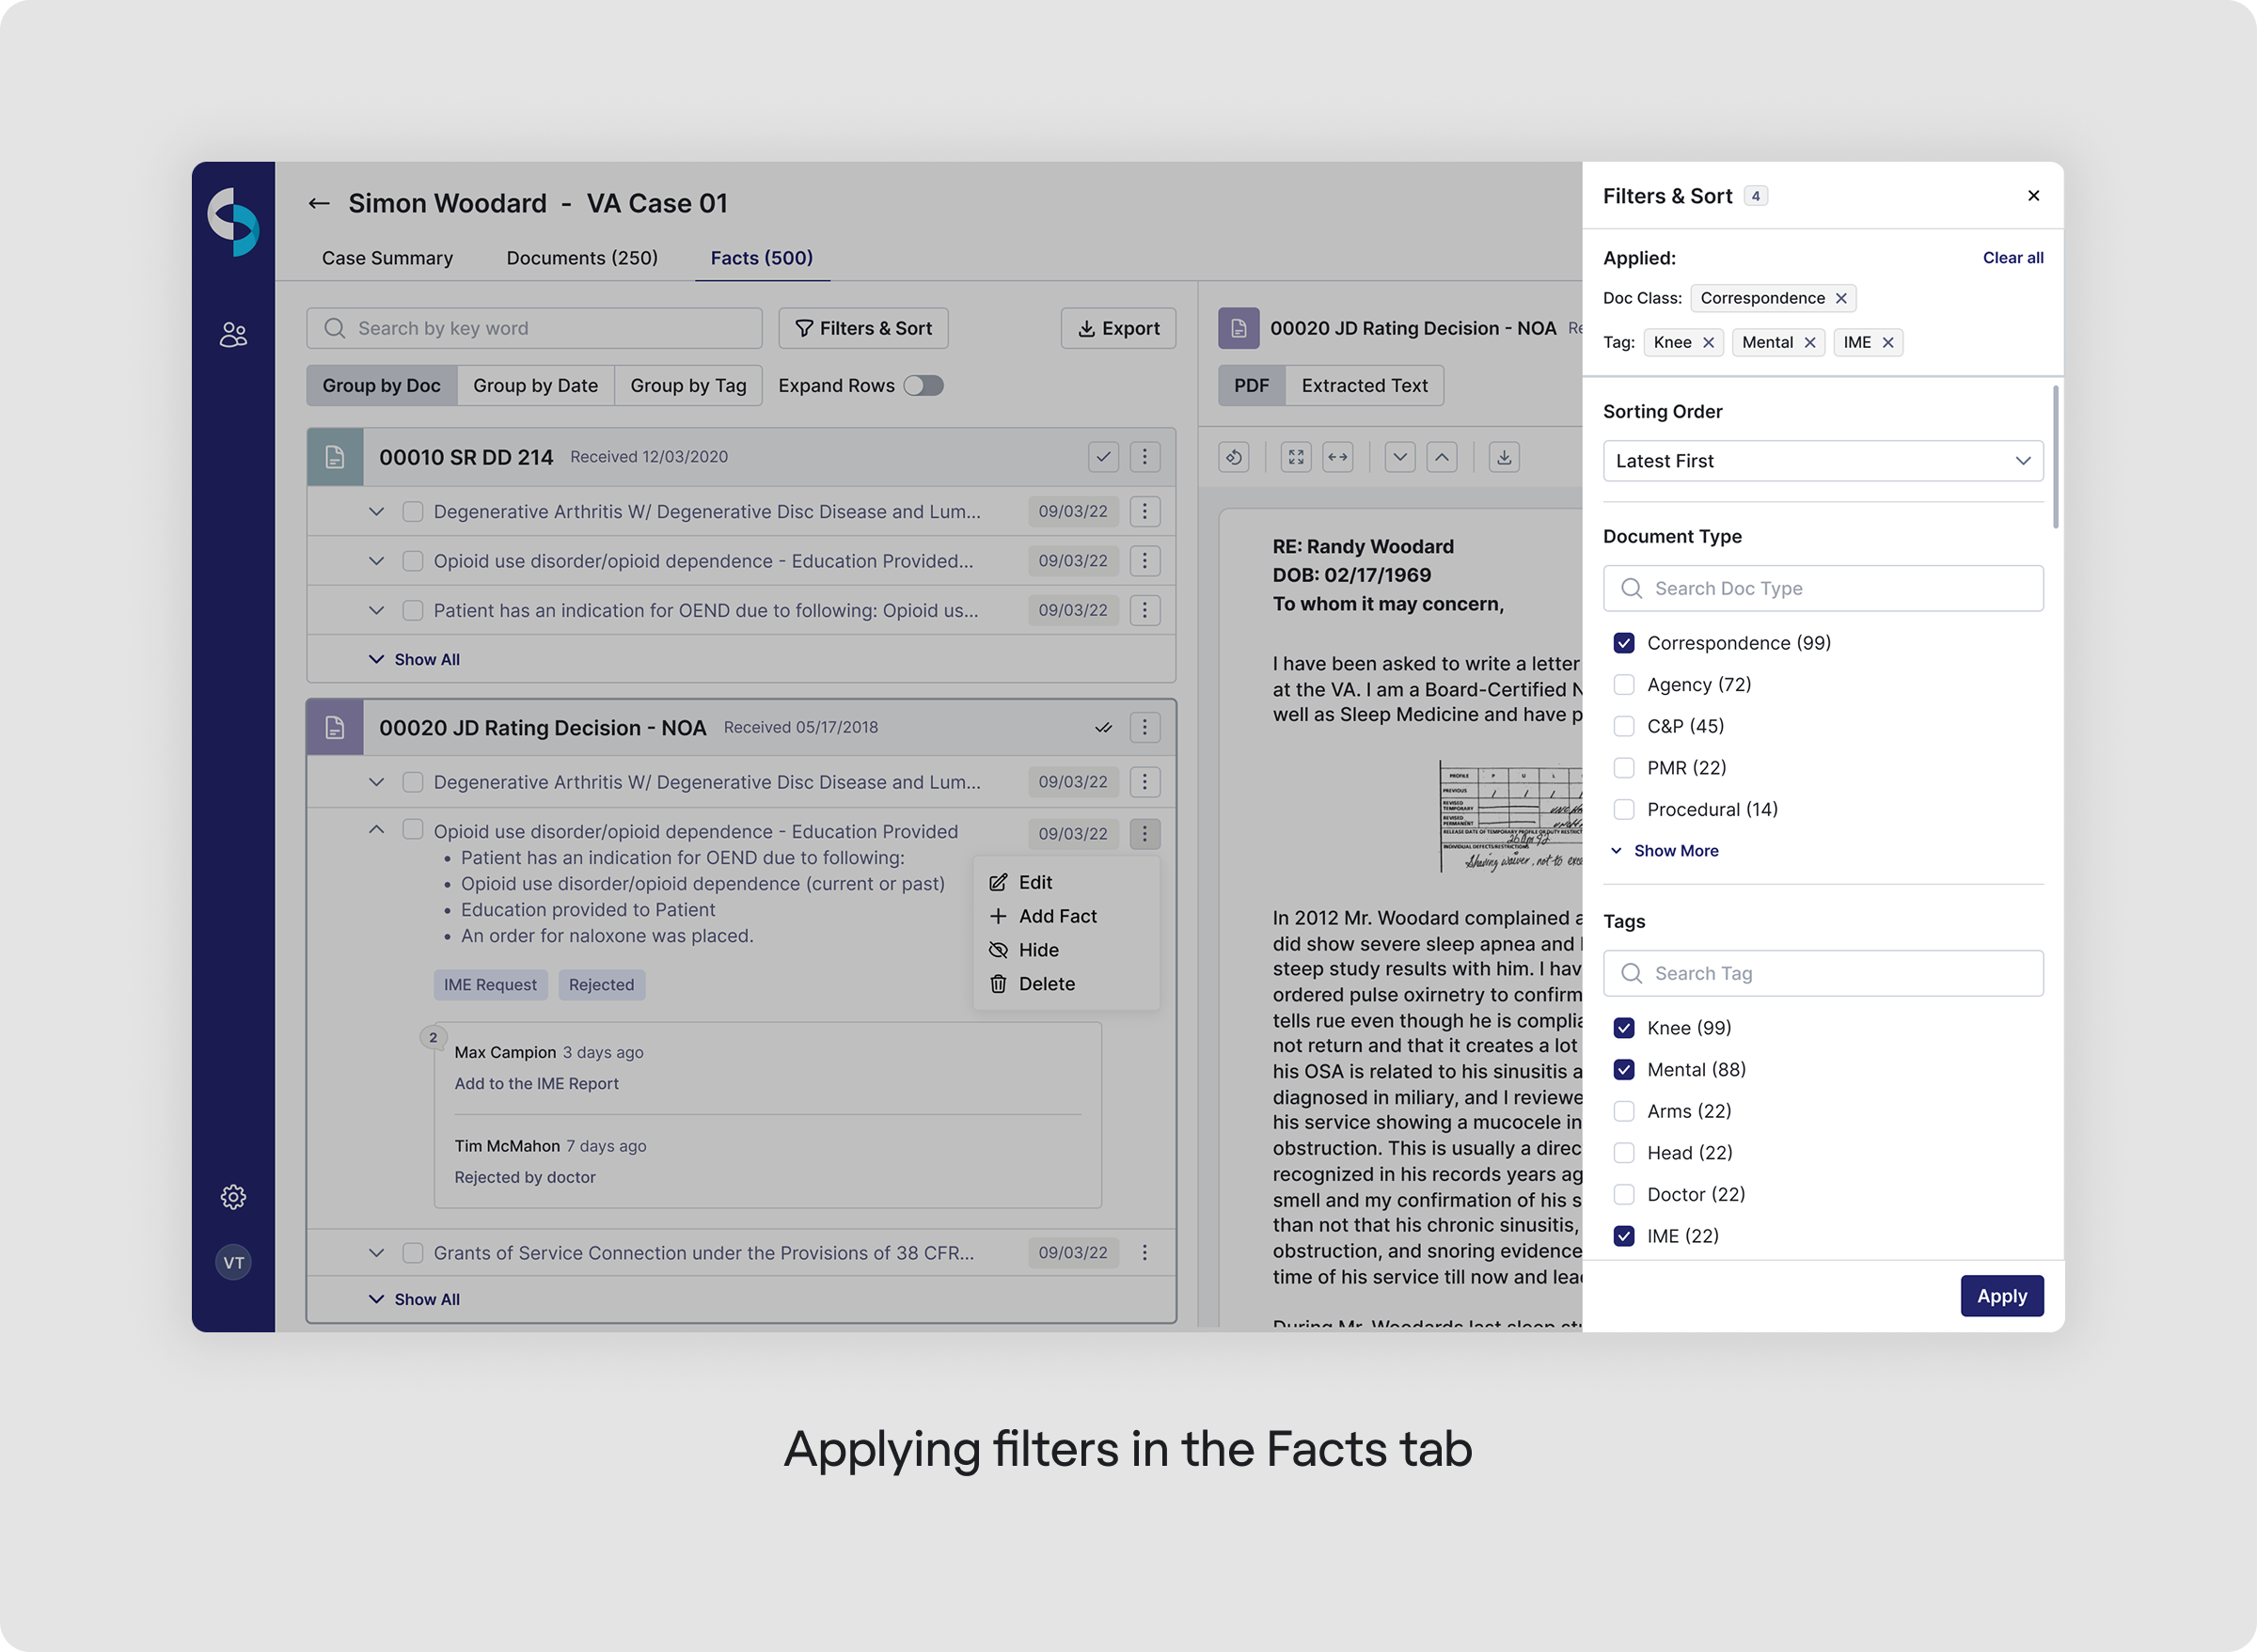Download the PDF via toolbar icon
The image size is (2257, 1652).
[1504, 457]
